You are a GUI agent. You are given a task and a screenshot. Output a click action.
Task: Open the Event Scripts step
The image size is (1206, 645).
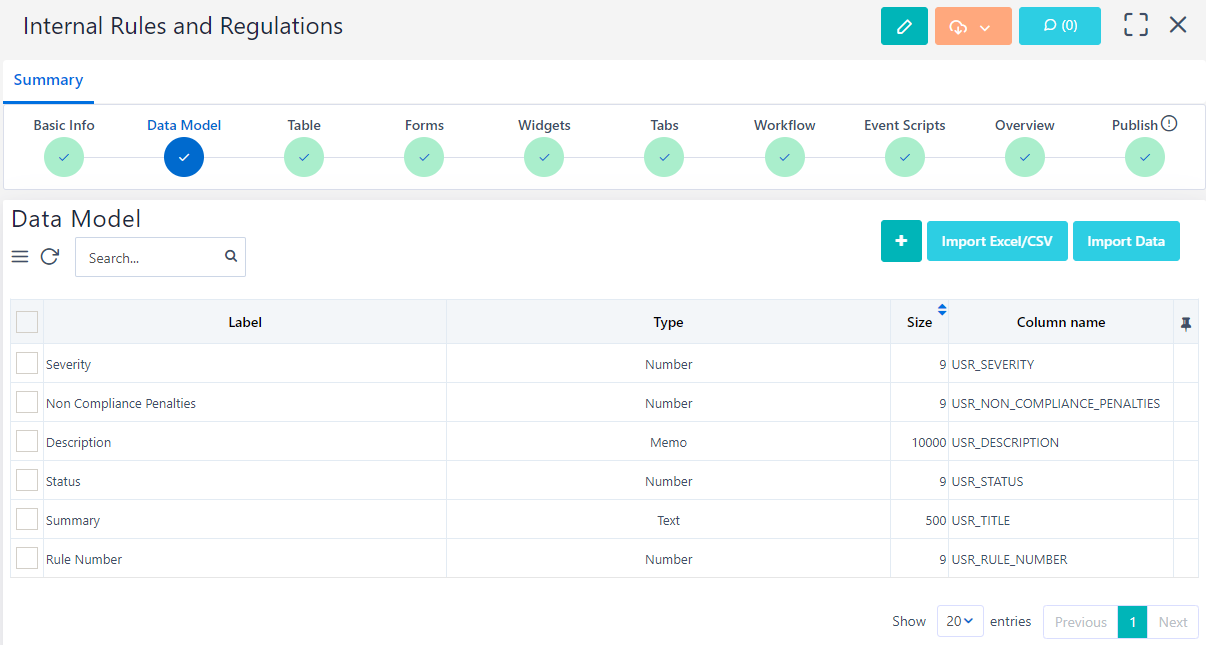(904, 156)
